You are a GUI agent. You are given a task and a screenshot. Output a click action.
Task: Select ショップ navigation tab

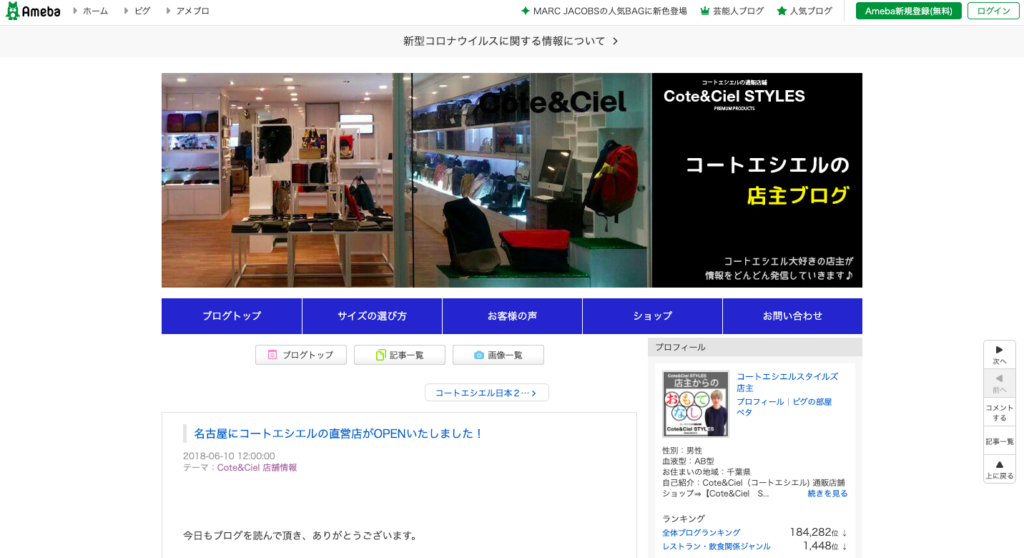[x=652, y=316]
